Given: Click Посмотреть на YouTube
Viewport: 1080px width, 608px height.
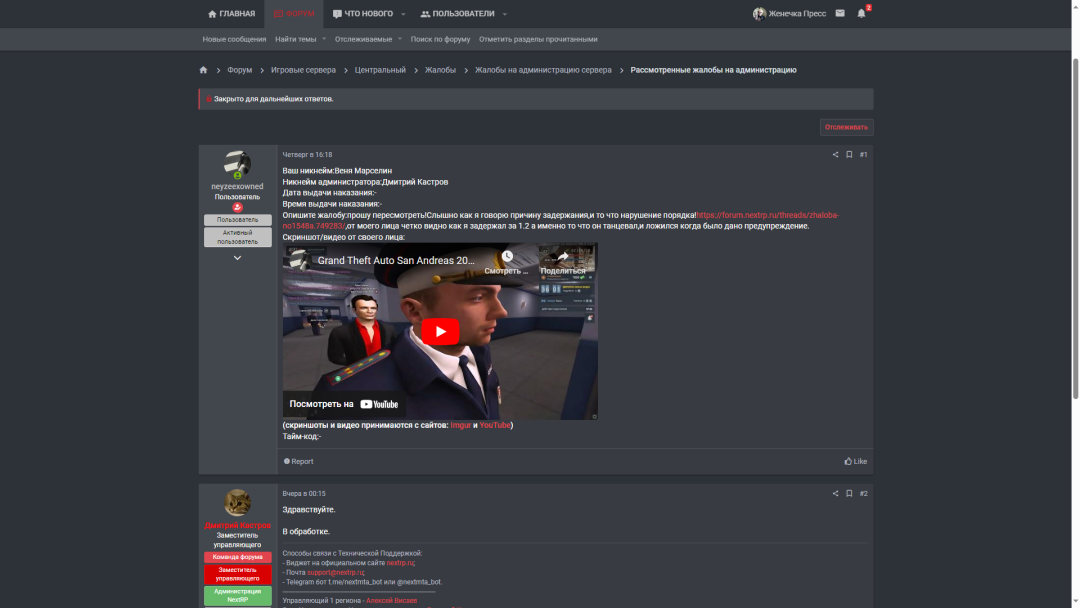Looking at the screenshot, I should [344, 404].
